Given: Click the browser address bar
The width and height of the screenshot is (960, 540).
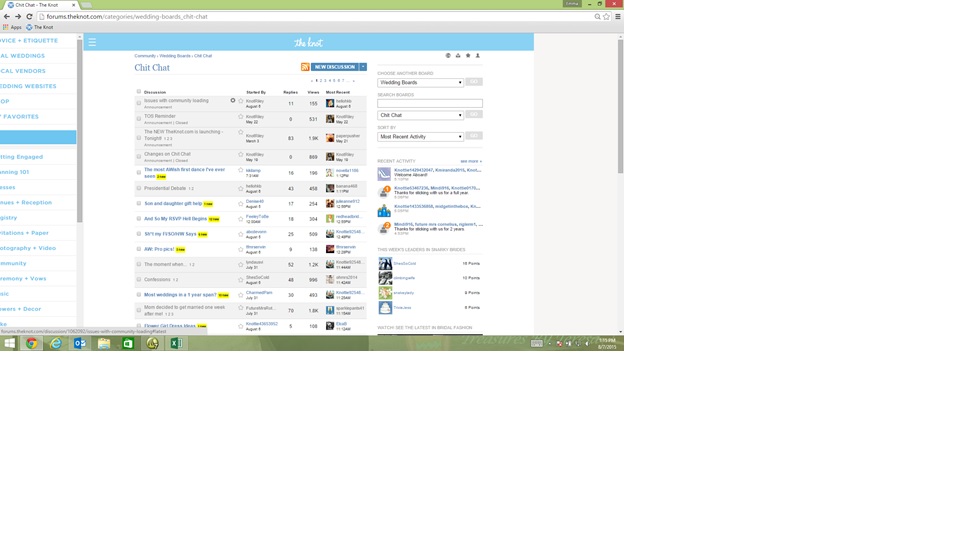Looking at the screenshot, I should click(x=317, y=17).
